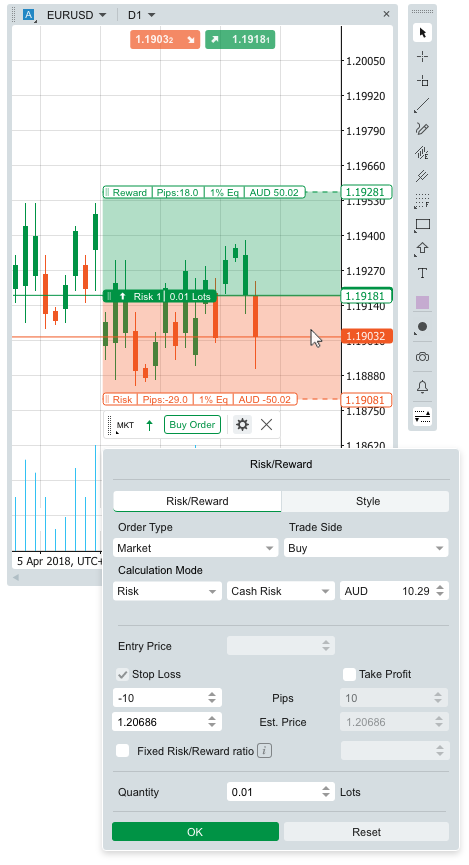Viewport: 469px width, 865px height.
Task: Switch to the Style tab
Action: (x=367, y=501)
